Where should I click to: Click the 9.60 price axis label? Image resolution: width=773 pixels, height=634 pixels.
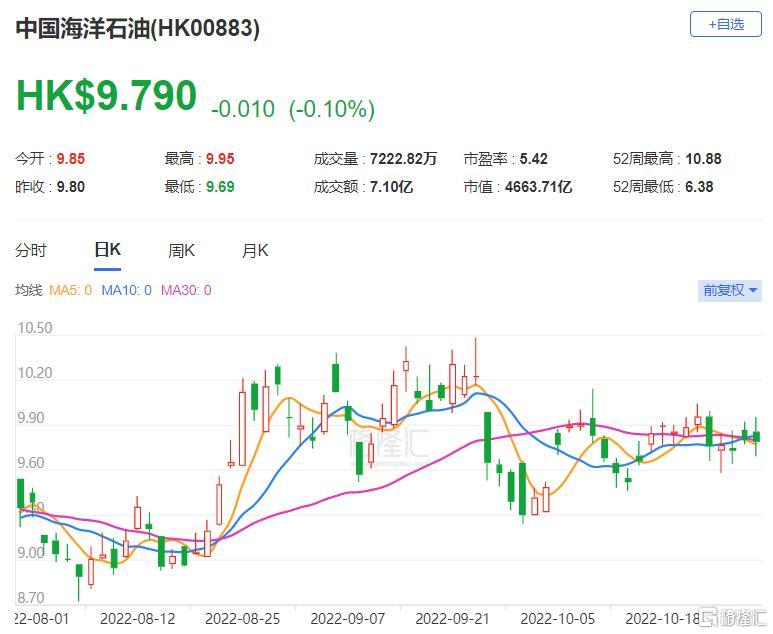31,463
